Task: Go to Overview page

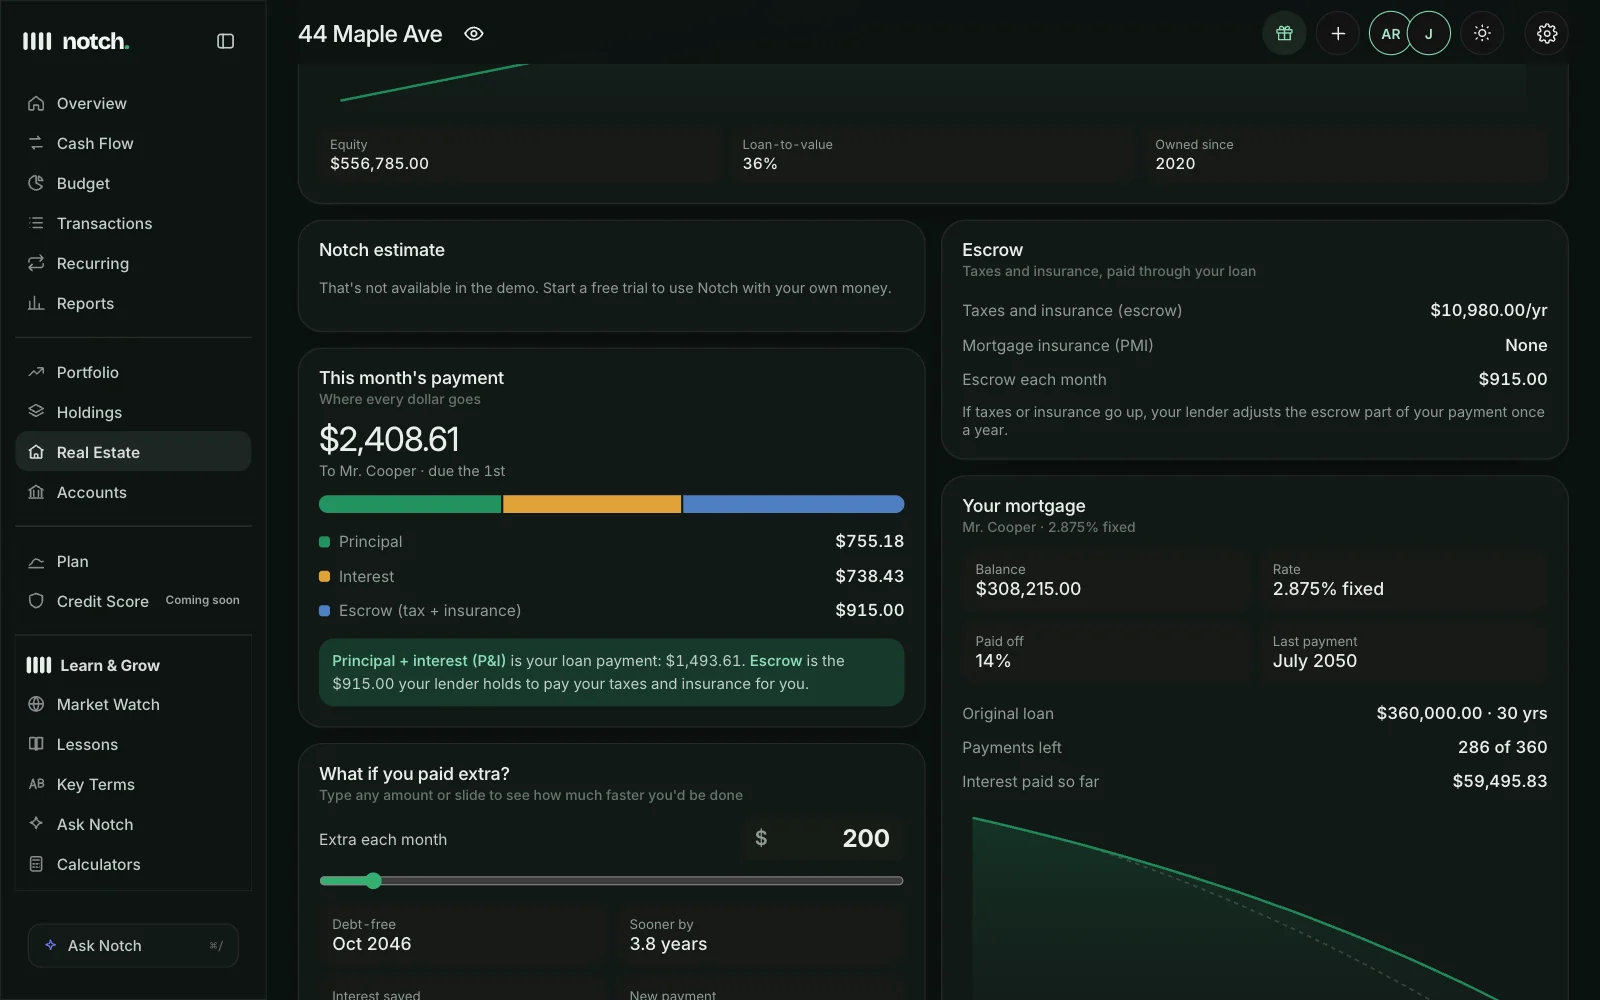Action: click(133, 103)
